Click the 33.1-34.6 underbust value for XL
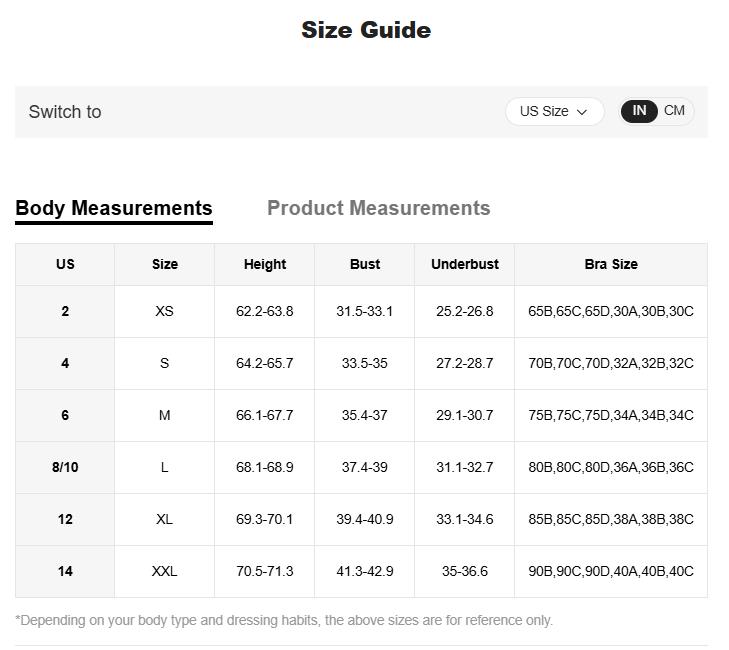This screenshot has width=729, height=650. (464, 519)
